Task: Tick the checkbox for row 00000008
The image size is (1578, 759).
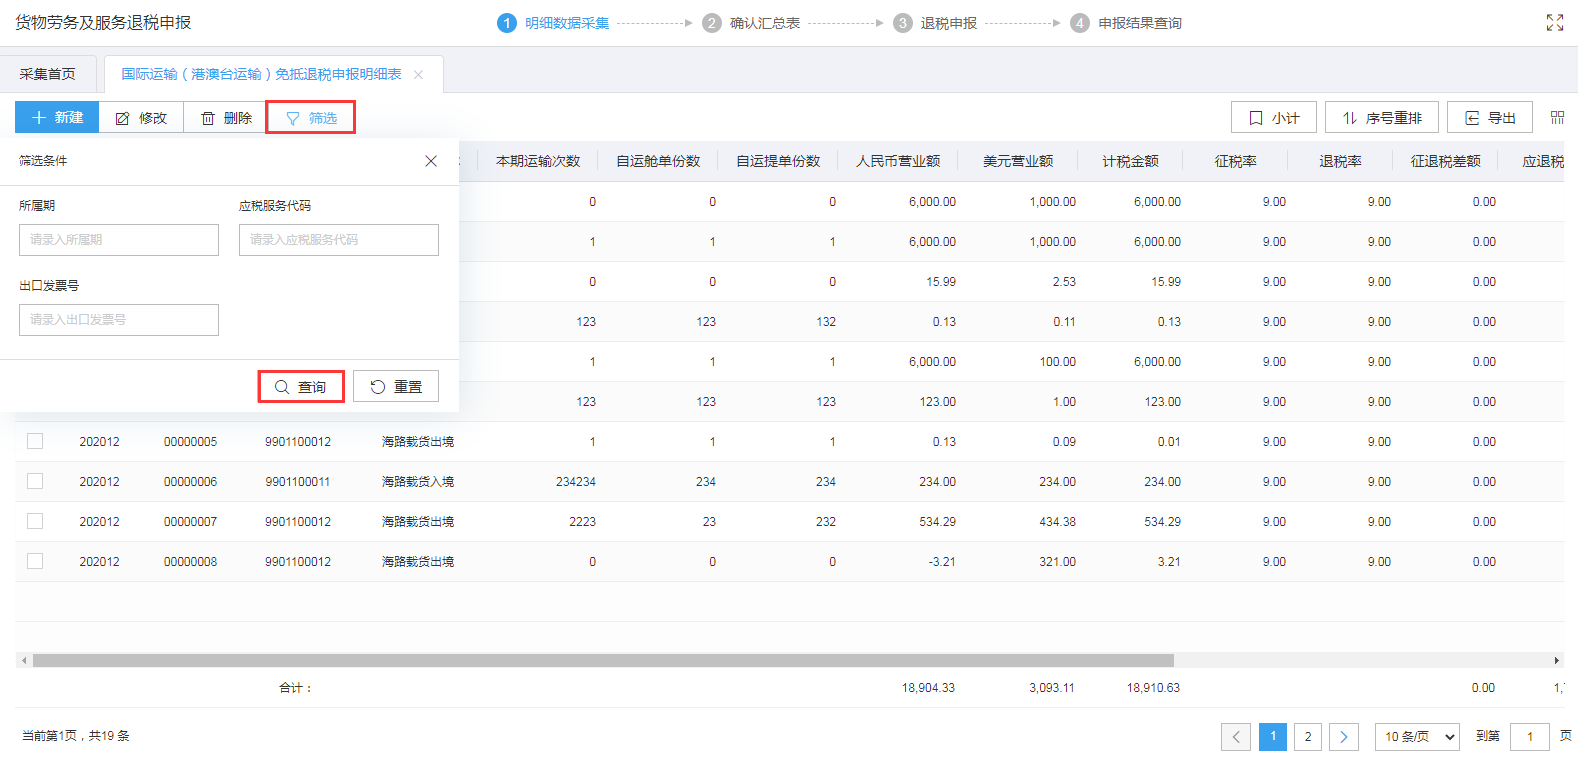Action: click(35, 561)
